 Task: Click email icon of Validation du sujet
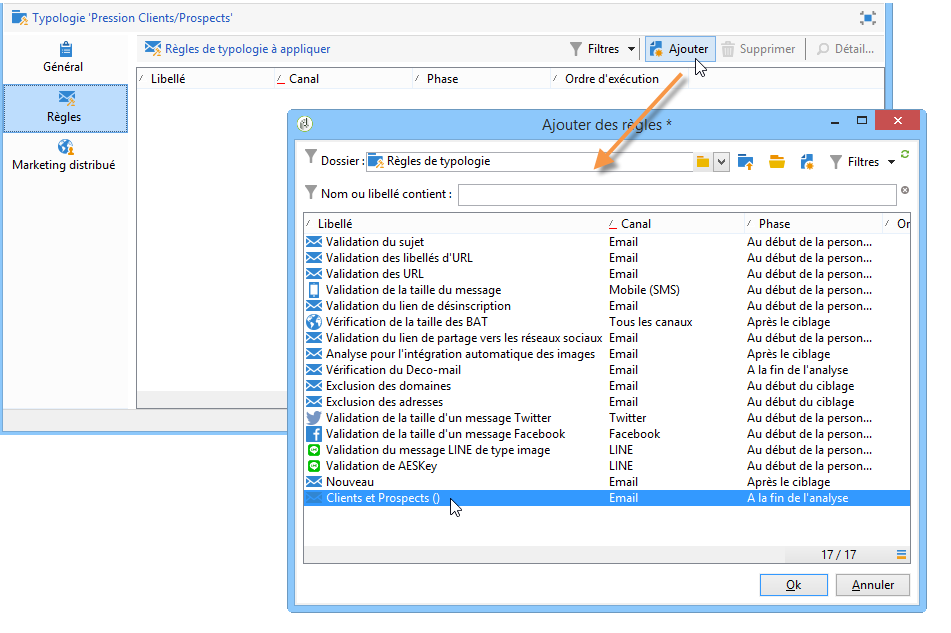pos(314,242)
